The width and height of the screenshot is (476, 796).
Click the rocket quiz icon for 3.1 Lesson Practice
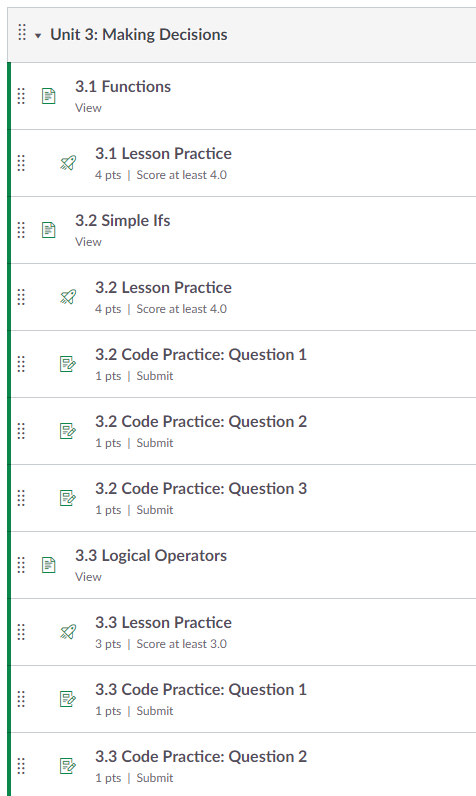(68, 163)
